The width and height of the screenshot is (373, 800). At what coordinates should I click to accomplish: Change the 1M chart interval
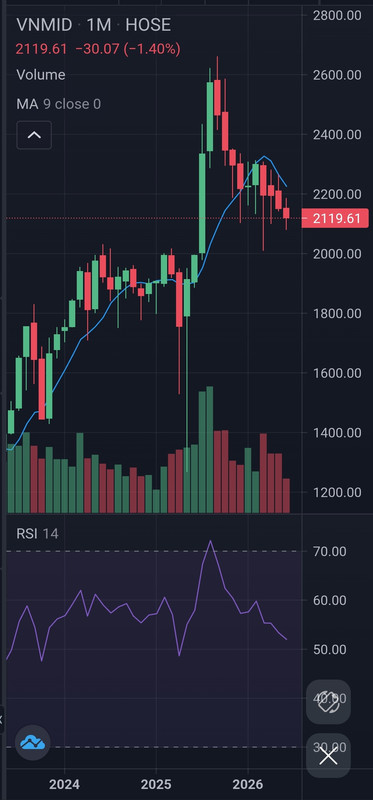[99, 25]
